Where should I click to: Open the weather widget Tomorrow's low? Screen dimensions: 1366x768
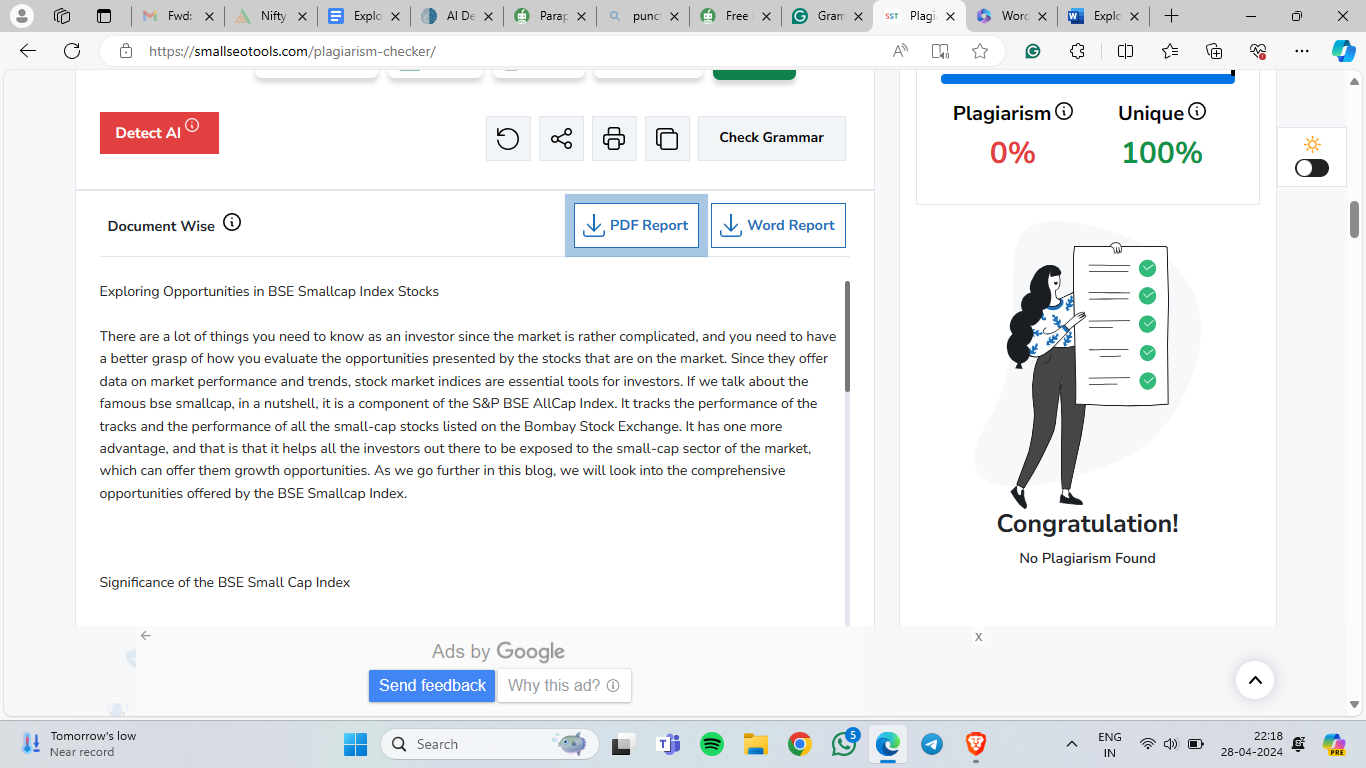tap(80, 744)
